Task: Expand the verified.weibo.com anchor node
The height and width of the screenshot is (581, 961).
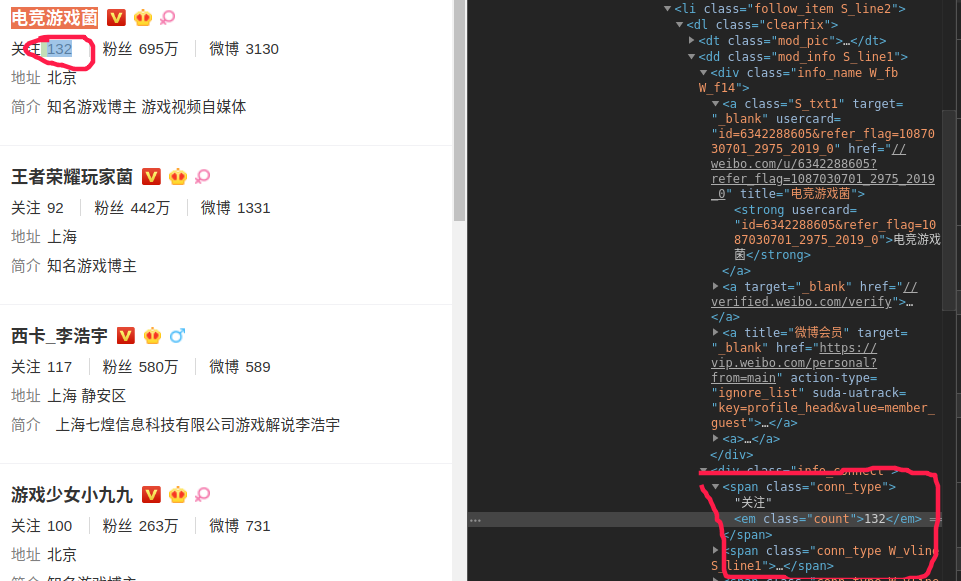Action: pyautogui.click(x=715, y=286)
